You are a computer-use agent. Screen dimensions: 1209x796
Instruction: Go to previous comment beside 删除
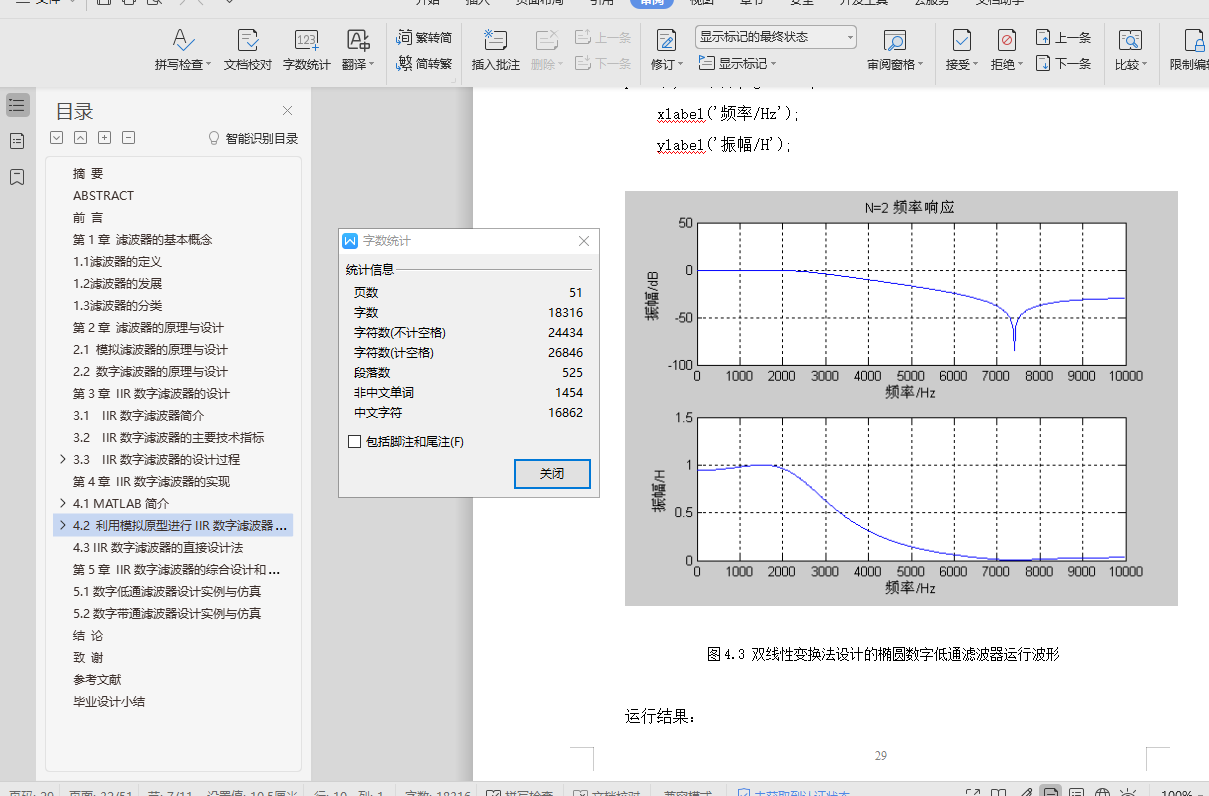pyautogui.click(x=603, y=38)
